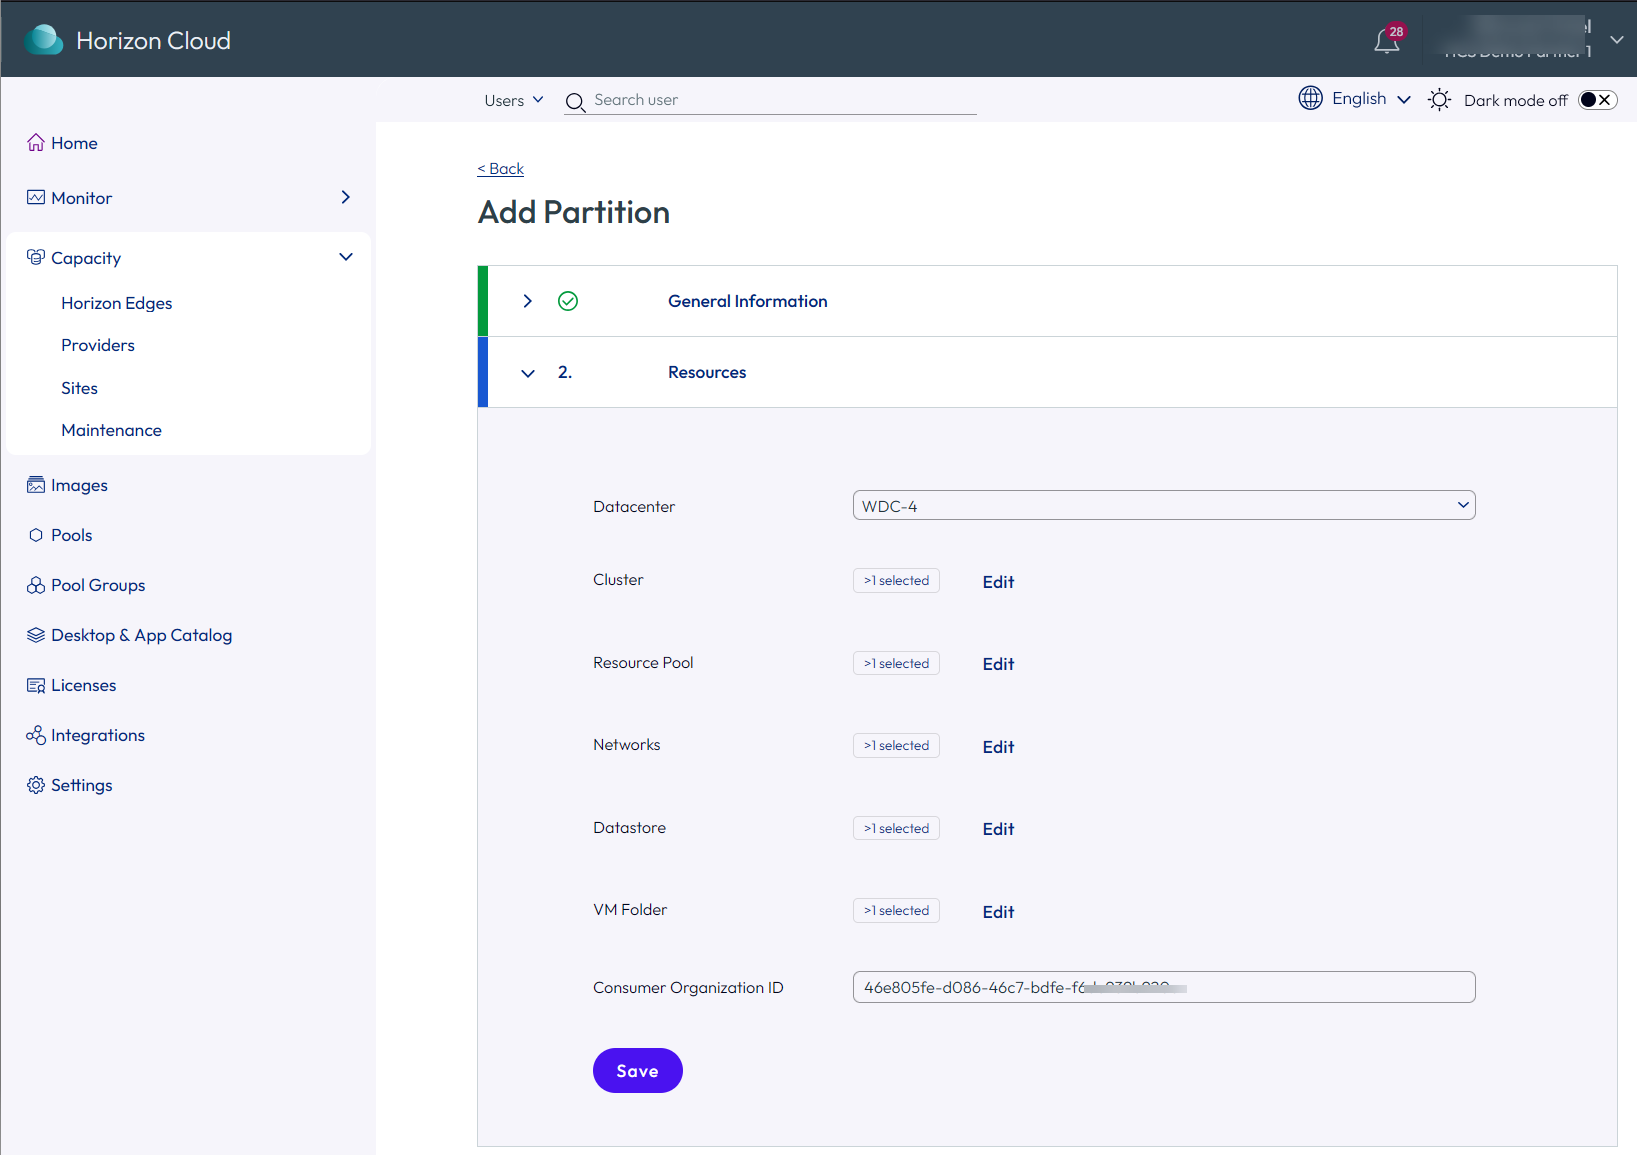The width and height of the screenshot is (1637, 1155).
Task: Edit the VM Folder selection
Action: pyautogui.click(x=998, y=912)
